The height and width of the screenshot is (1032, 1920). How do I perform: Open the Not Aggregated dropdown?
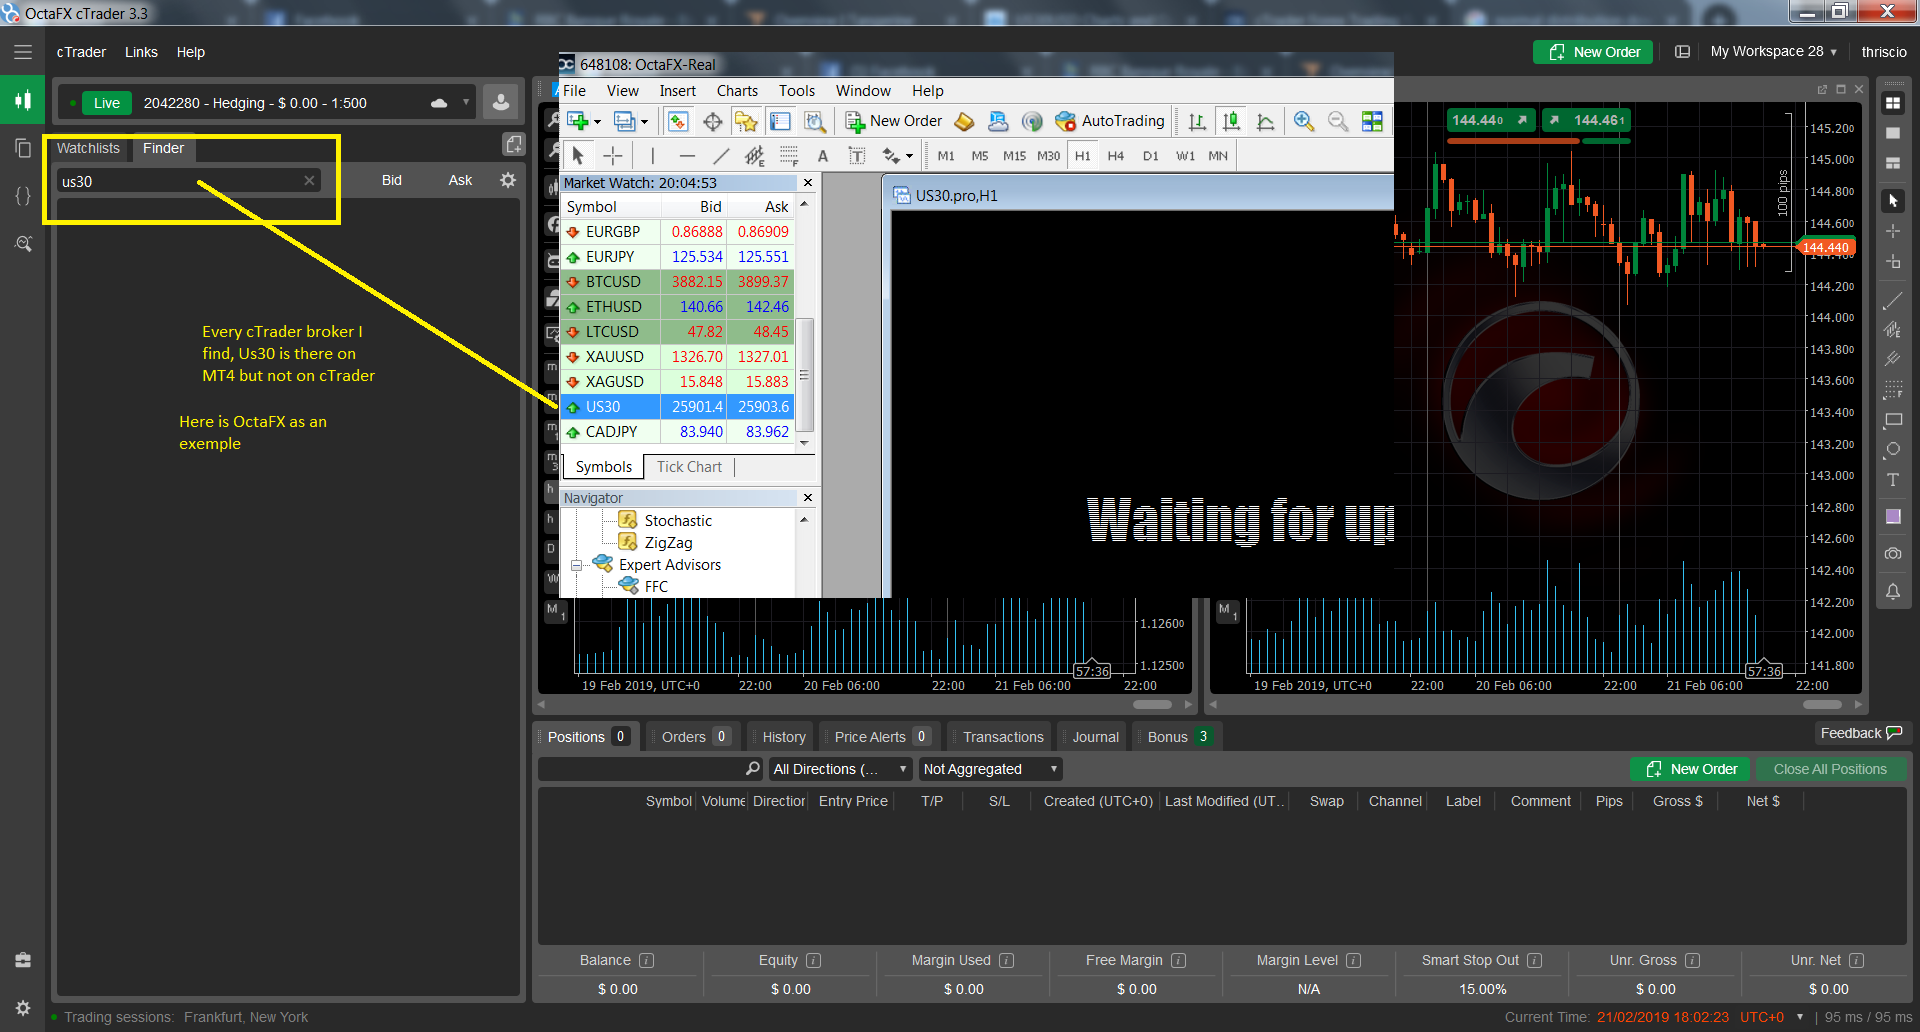click(990, 769)
